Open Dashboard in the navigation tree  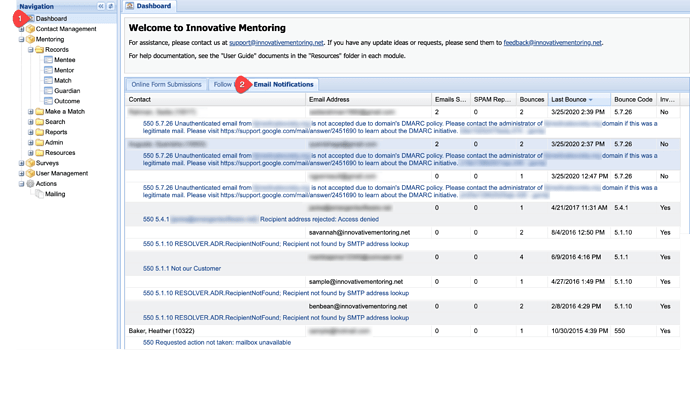(51, 18)
